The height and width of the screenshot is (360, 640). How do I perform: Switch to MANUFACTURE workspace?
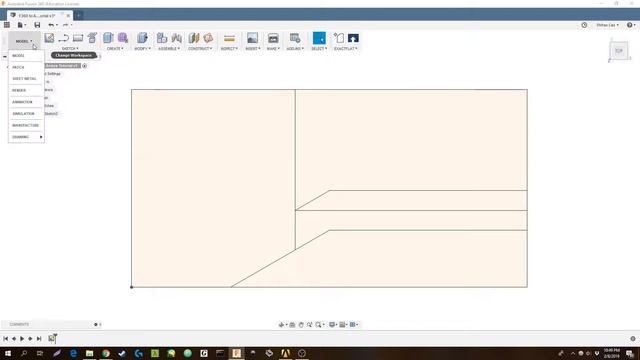(26, 125)
